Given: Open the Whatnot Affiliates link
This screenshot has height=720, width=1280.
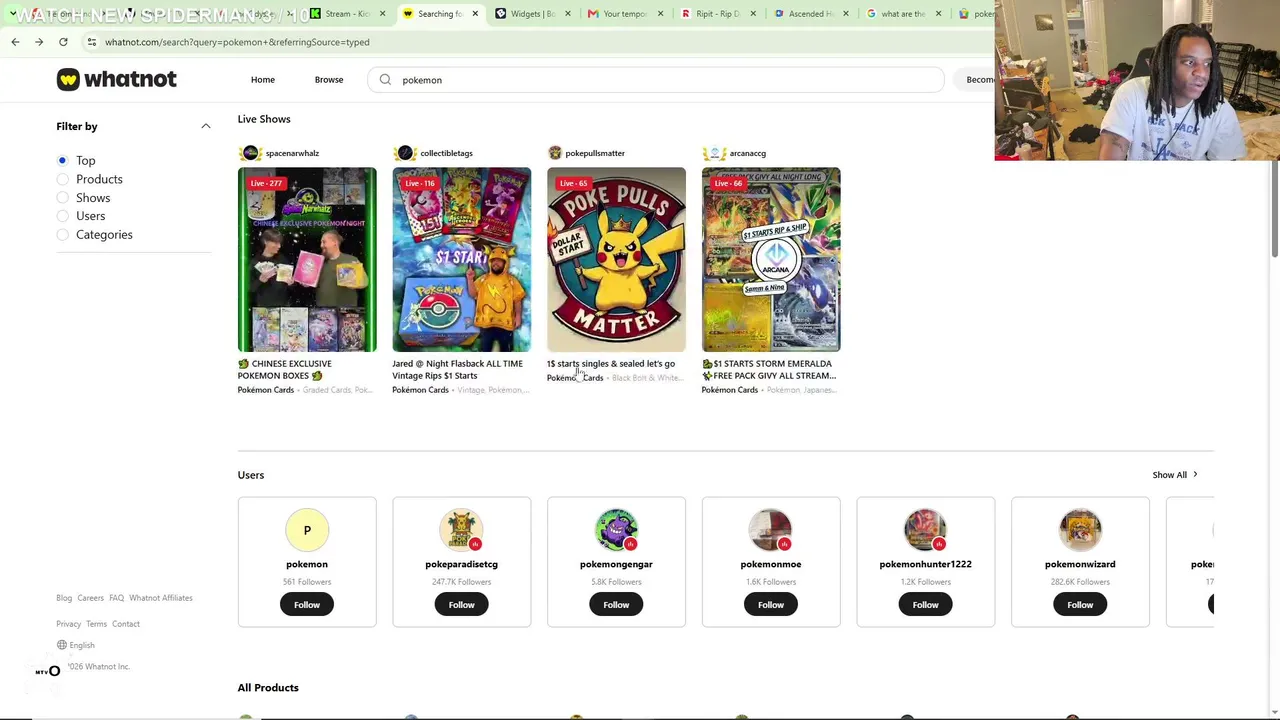Looking at the screenshot, I should pos(161,598).
